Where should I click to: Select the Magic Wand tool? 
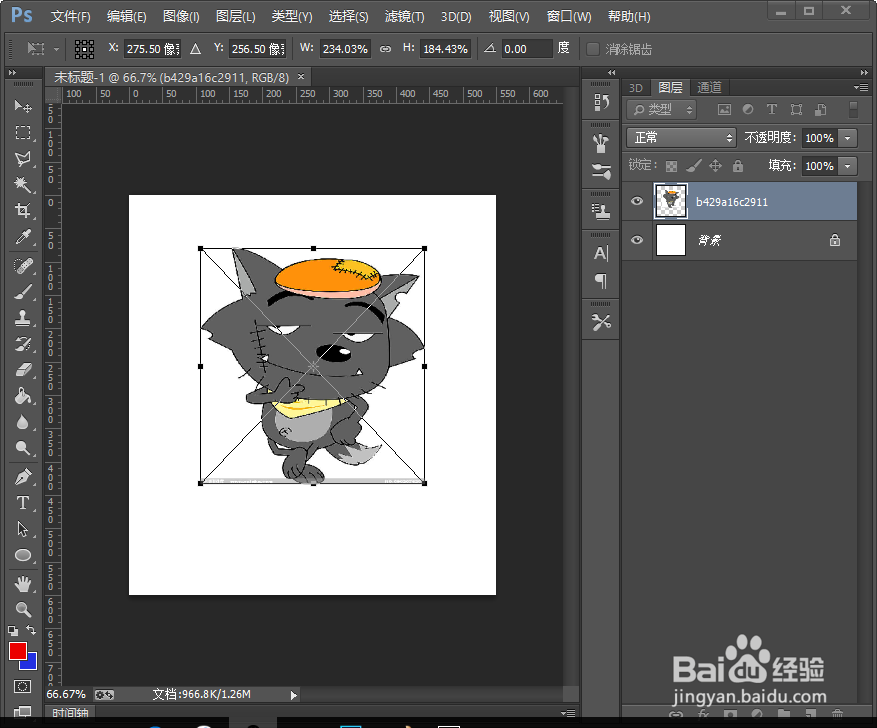(23, 185)
